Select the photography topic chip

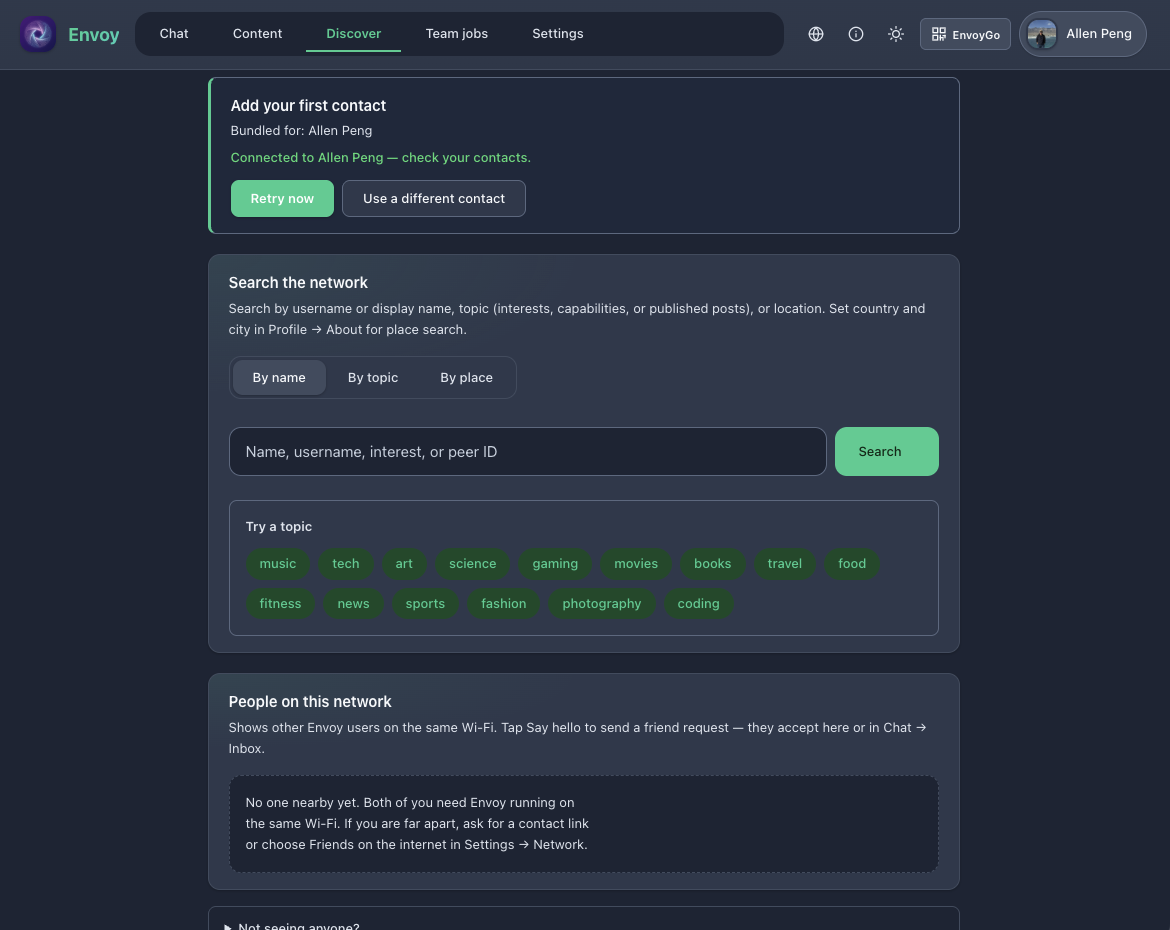601,603
